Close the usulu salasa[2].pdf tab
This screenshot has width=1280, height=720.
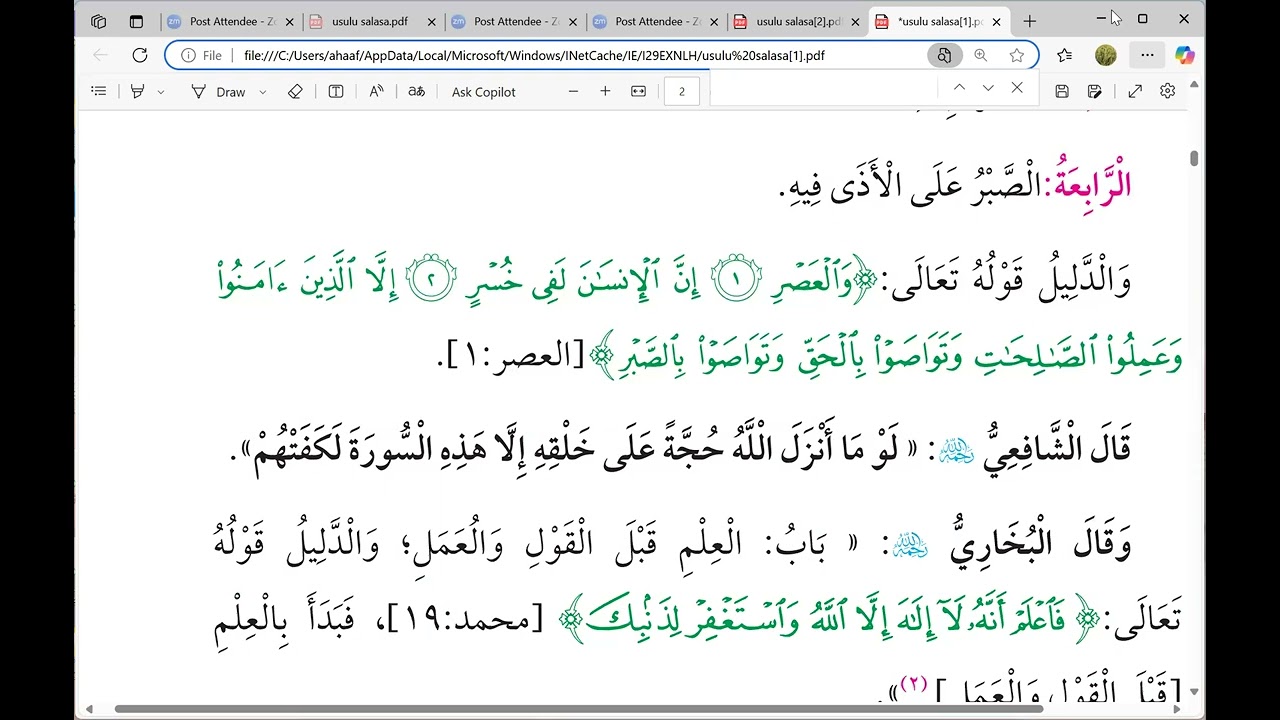(856, 21)
